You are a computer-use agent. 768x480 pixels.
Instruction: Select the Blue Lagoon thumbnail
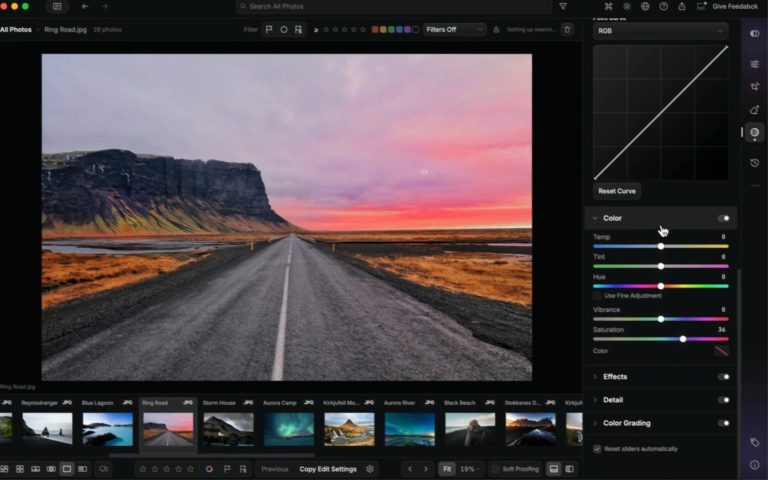click(x=107, y=429)
